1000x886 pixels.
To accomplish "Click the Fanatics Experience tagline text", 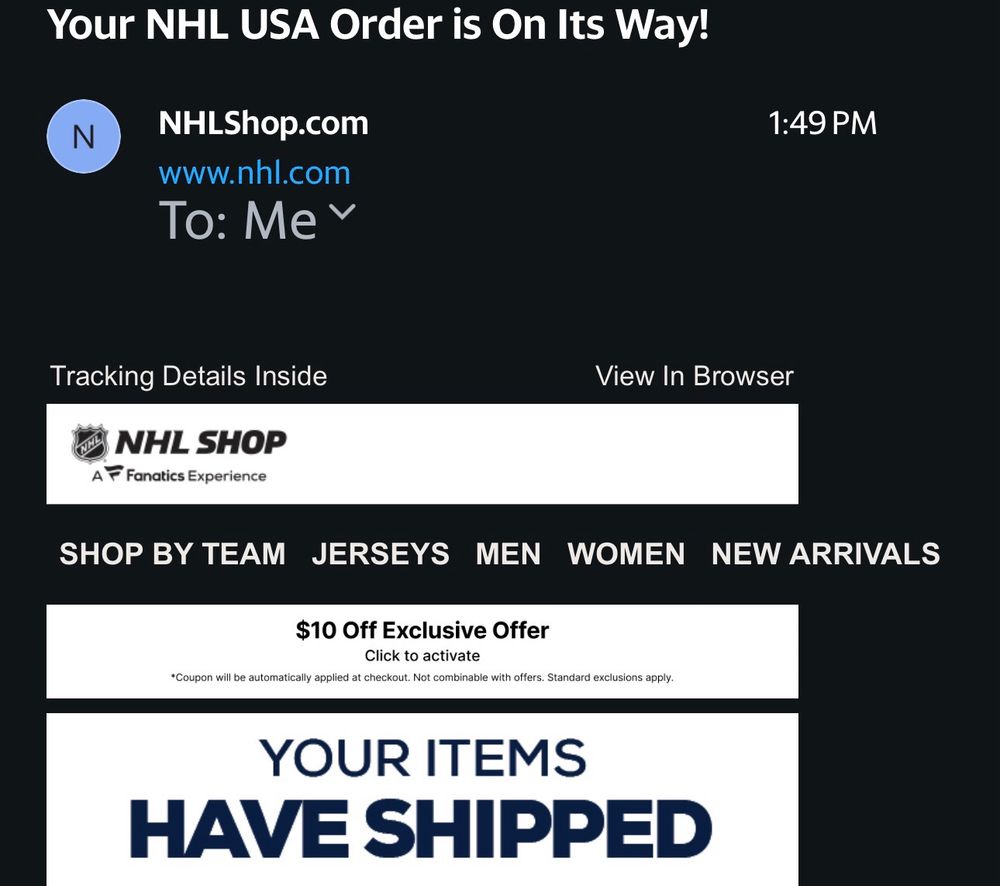I will click(x=196, y=476).
